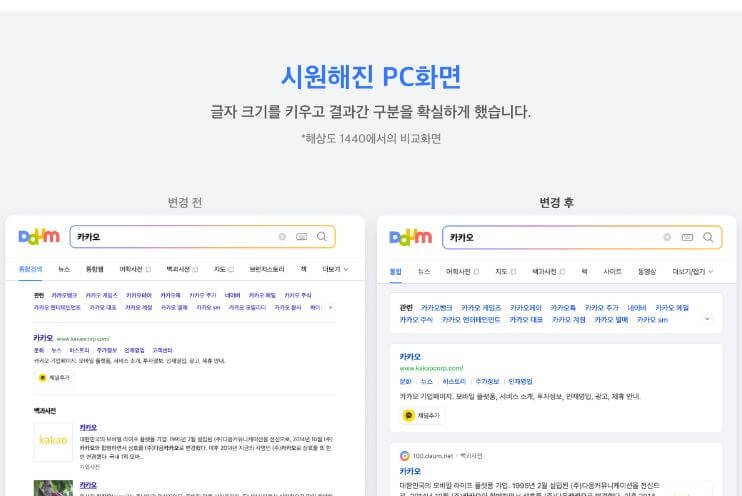This screenshot has width=742, height=496.
Task: Open the 백과사전 tab in 변경 전
Action: click(182, 269)
